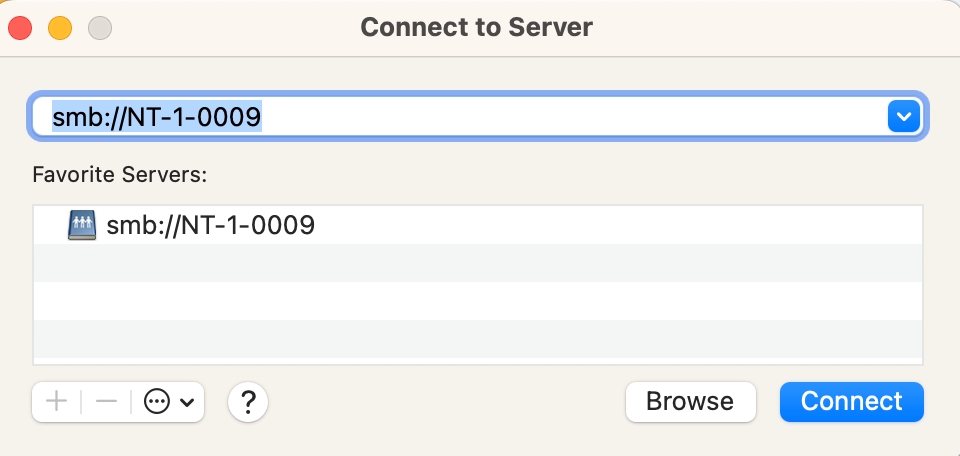Image resolution: width=960 pixels, height=456 pixels.
Task: Click the shared server icon in favorites
Action: click(82, 225)
